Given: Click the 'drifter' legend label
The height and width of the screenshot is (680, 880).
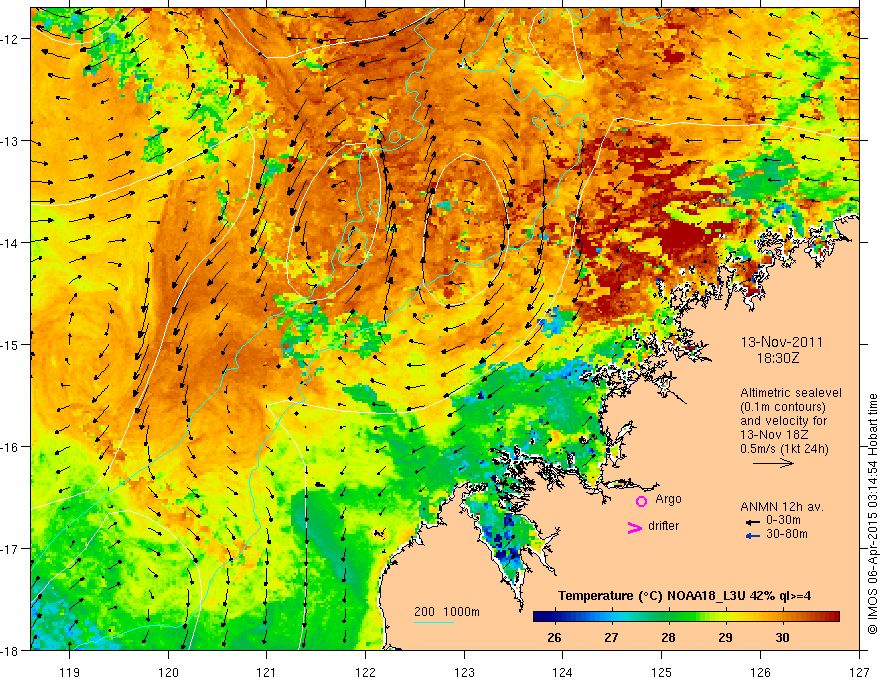Looking at the screenshot, I should click(x=663, y=526).
